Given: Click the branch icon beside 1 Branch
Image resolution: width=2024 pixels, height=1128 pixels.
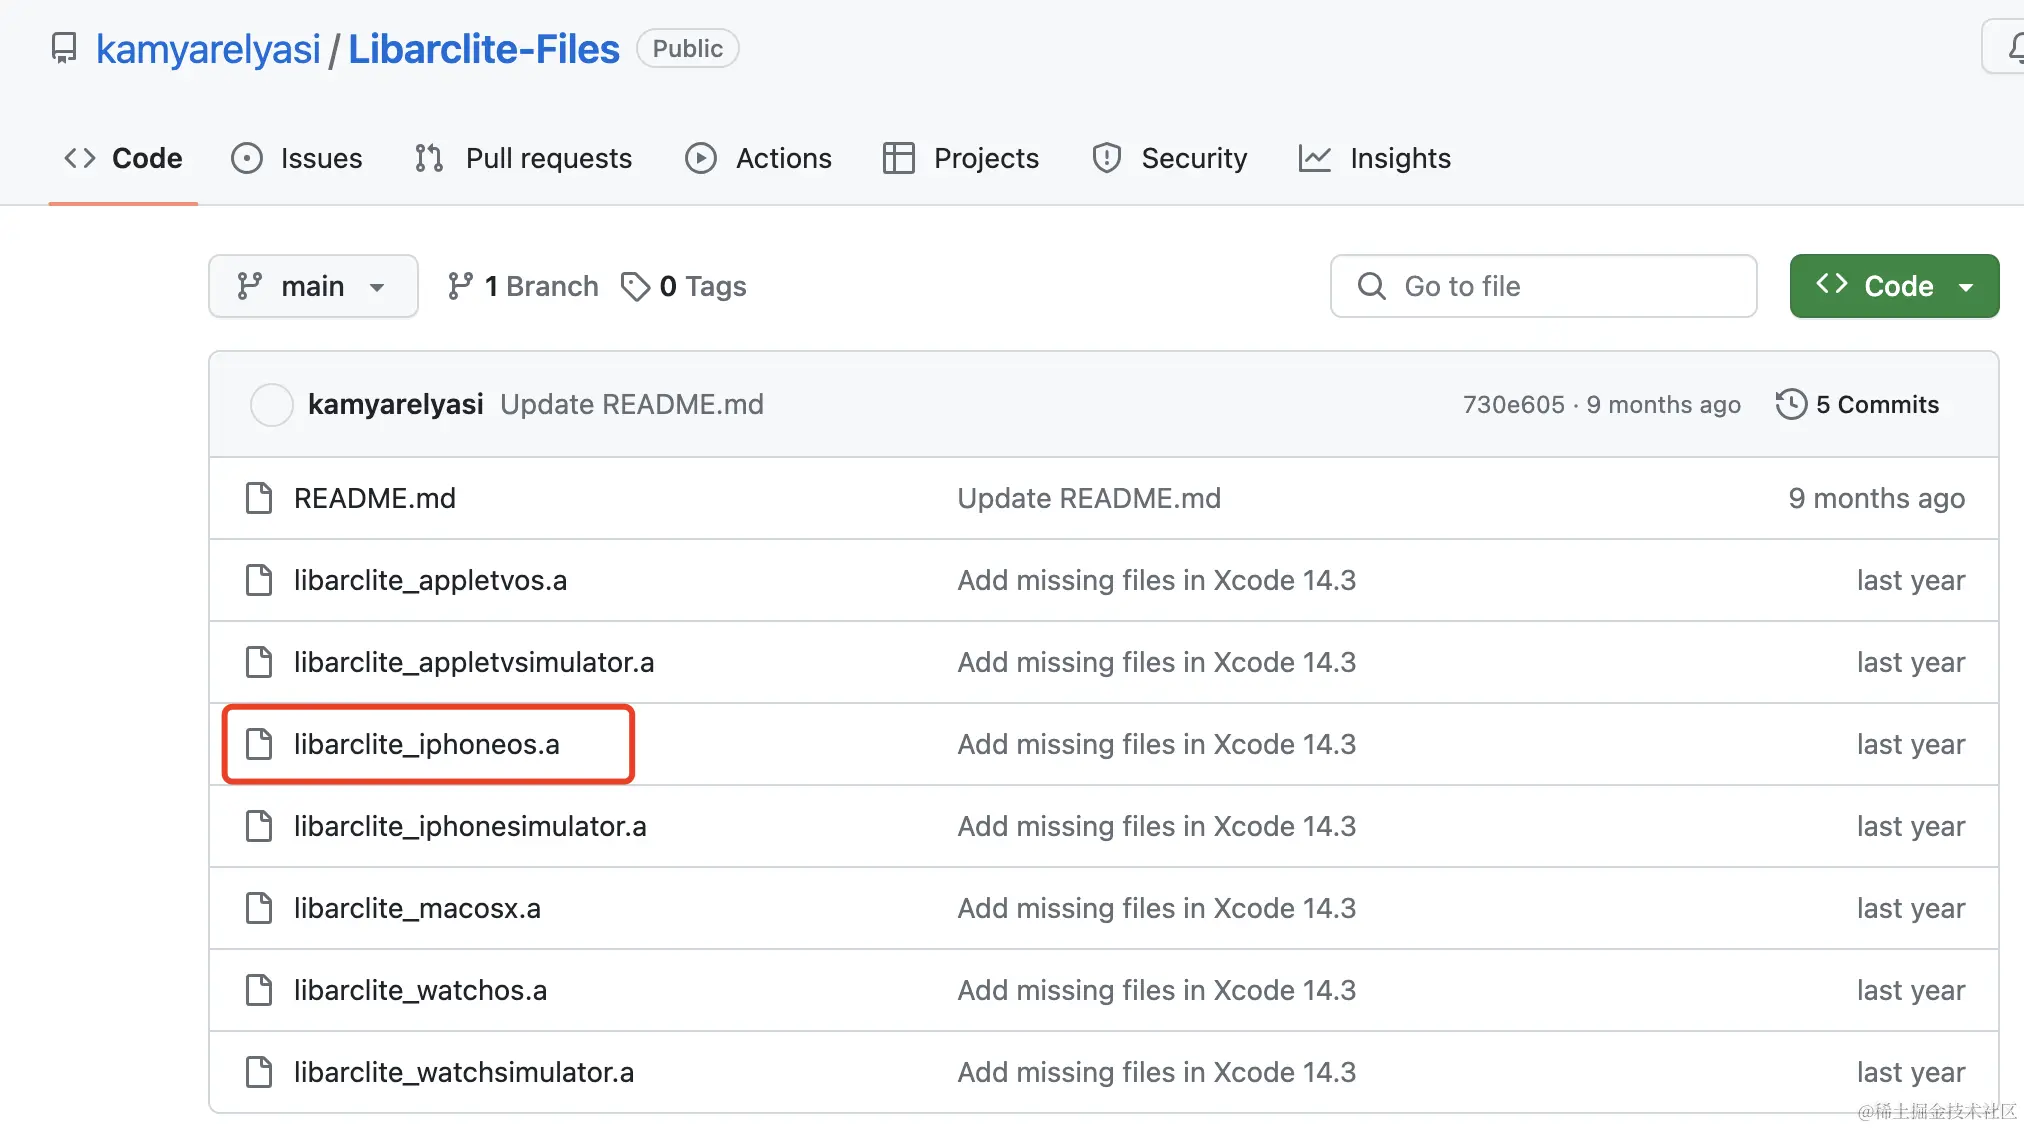Looking at the screenshot, I should click(x=460, y=287).
